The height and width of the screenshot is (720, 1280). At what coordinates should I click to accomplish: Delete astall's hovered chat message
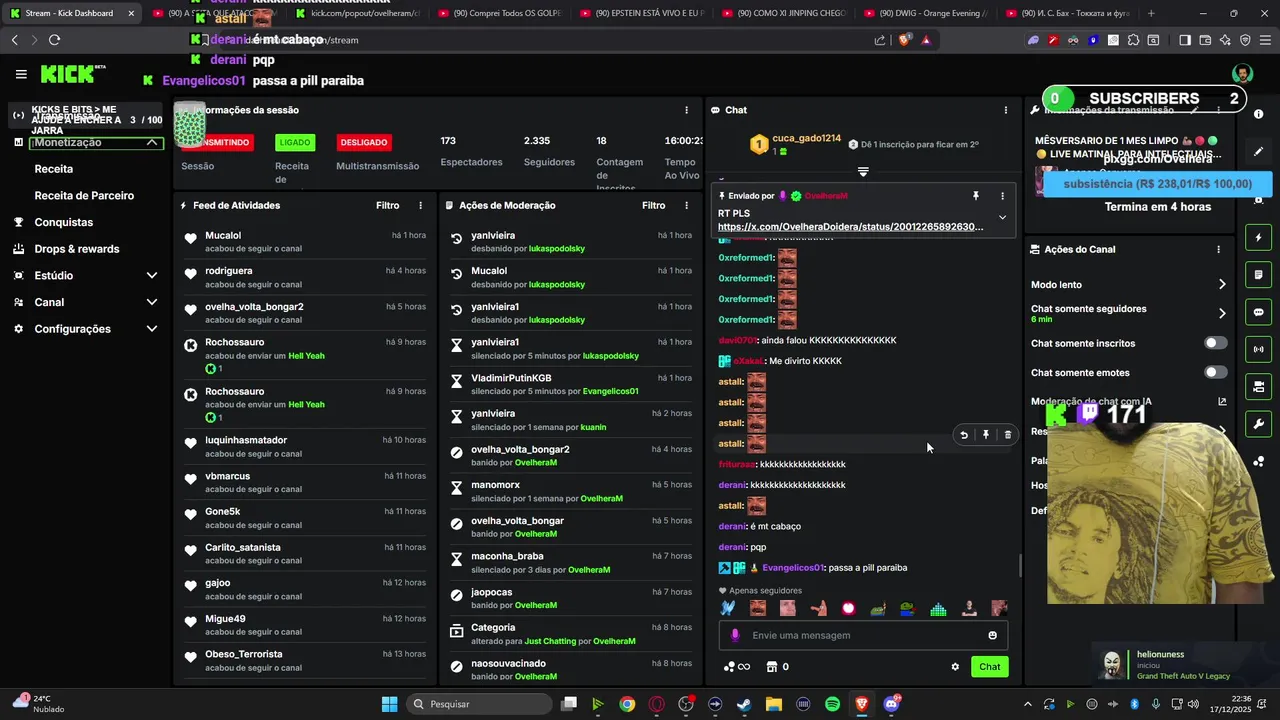(x=1008, y=435)
